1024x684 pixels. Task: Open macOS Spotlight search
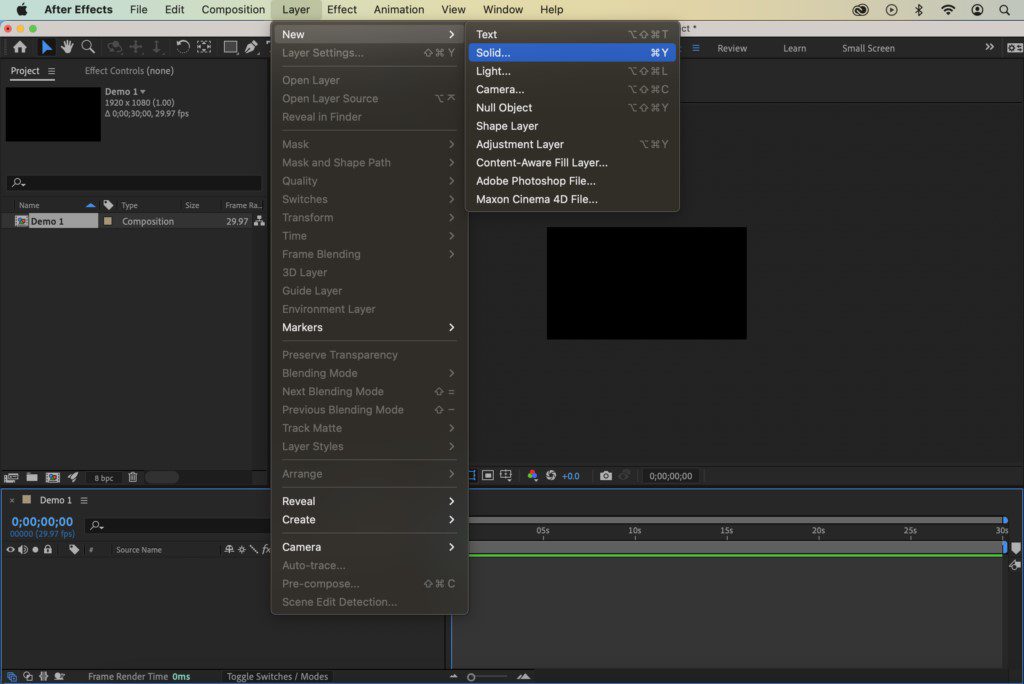1004,10
